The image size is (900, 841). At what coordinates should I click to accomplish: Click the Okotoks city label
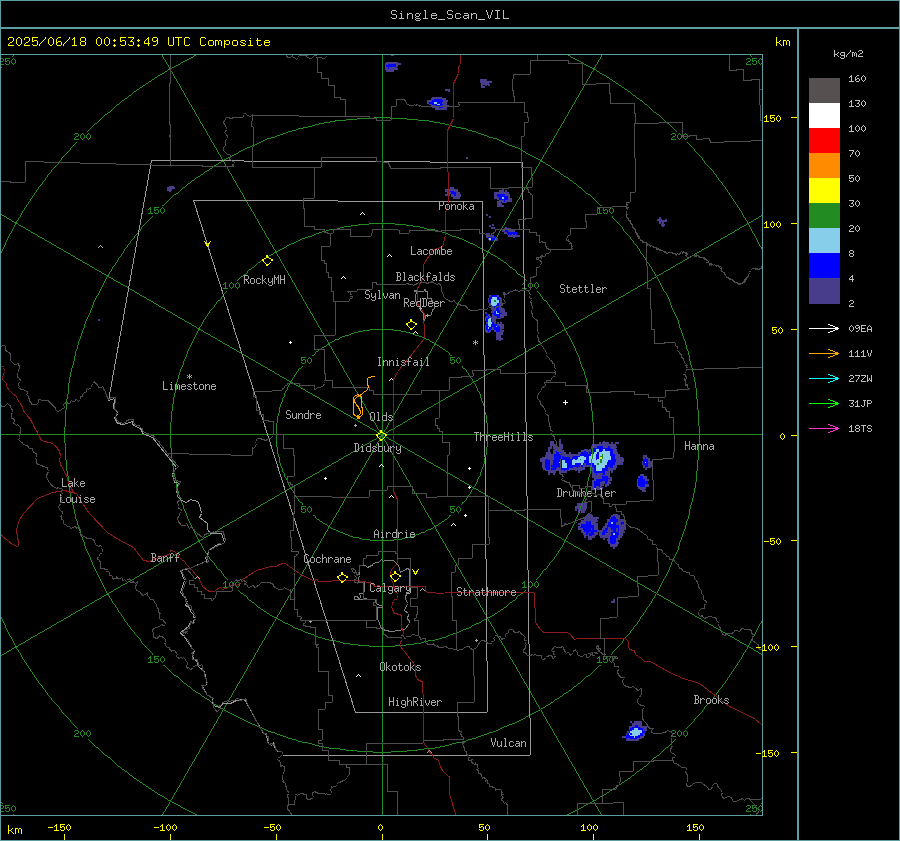tap(400, 667)
